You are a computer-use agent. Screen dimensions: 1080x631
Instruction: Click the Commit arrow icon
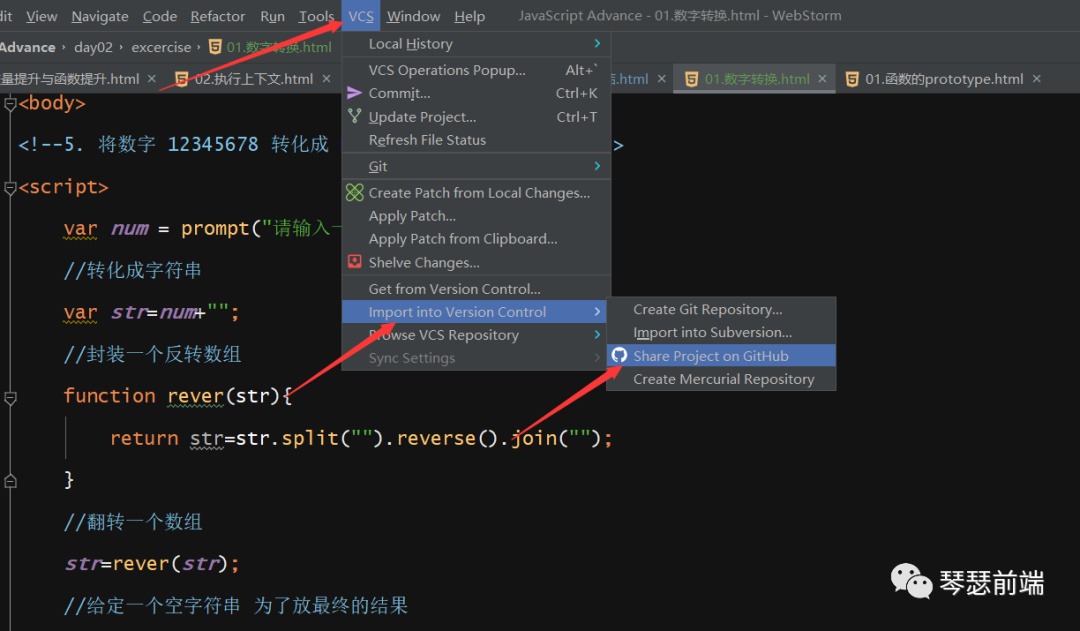(354, 93)
